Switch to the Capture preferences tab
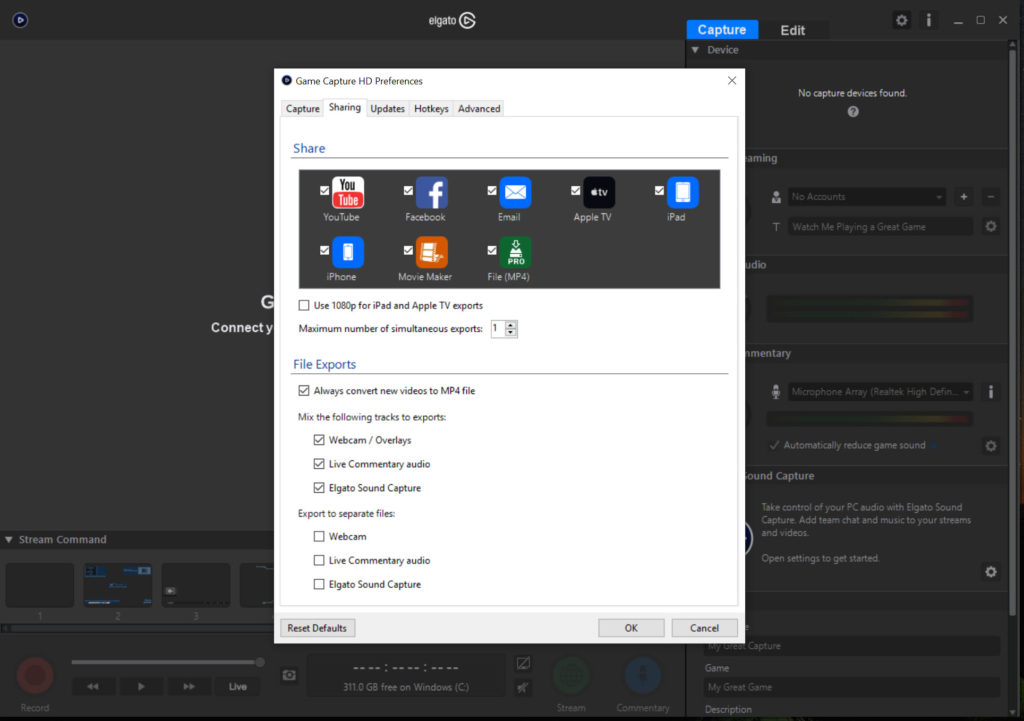 302,108
